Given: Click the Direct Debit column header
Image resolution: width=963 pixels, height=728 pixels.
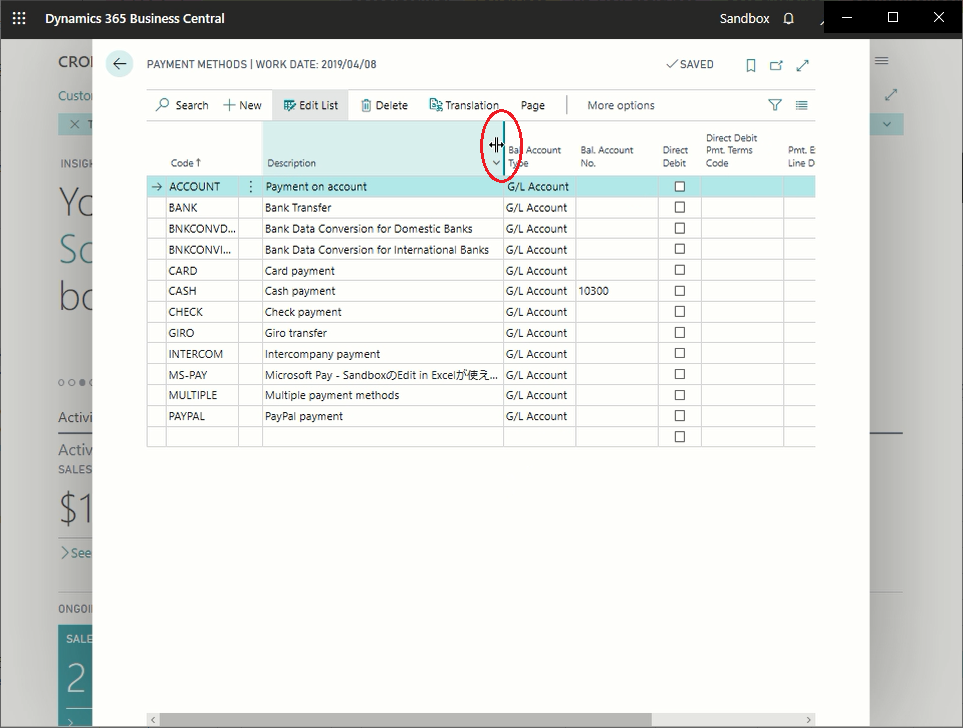Looking at the screenshot, I should coord(675,156).
